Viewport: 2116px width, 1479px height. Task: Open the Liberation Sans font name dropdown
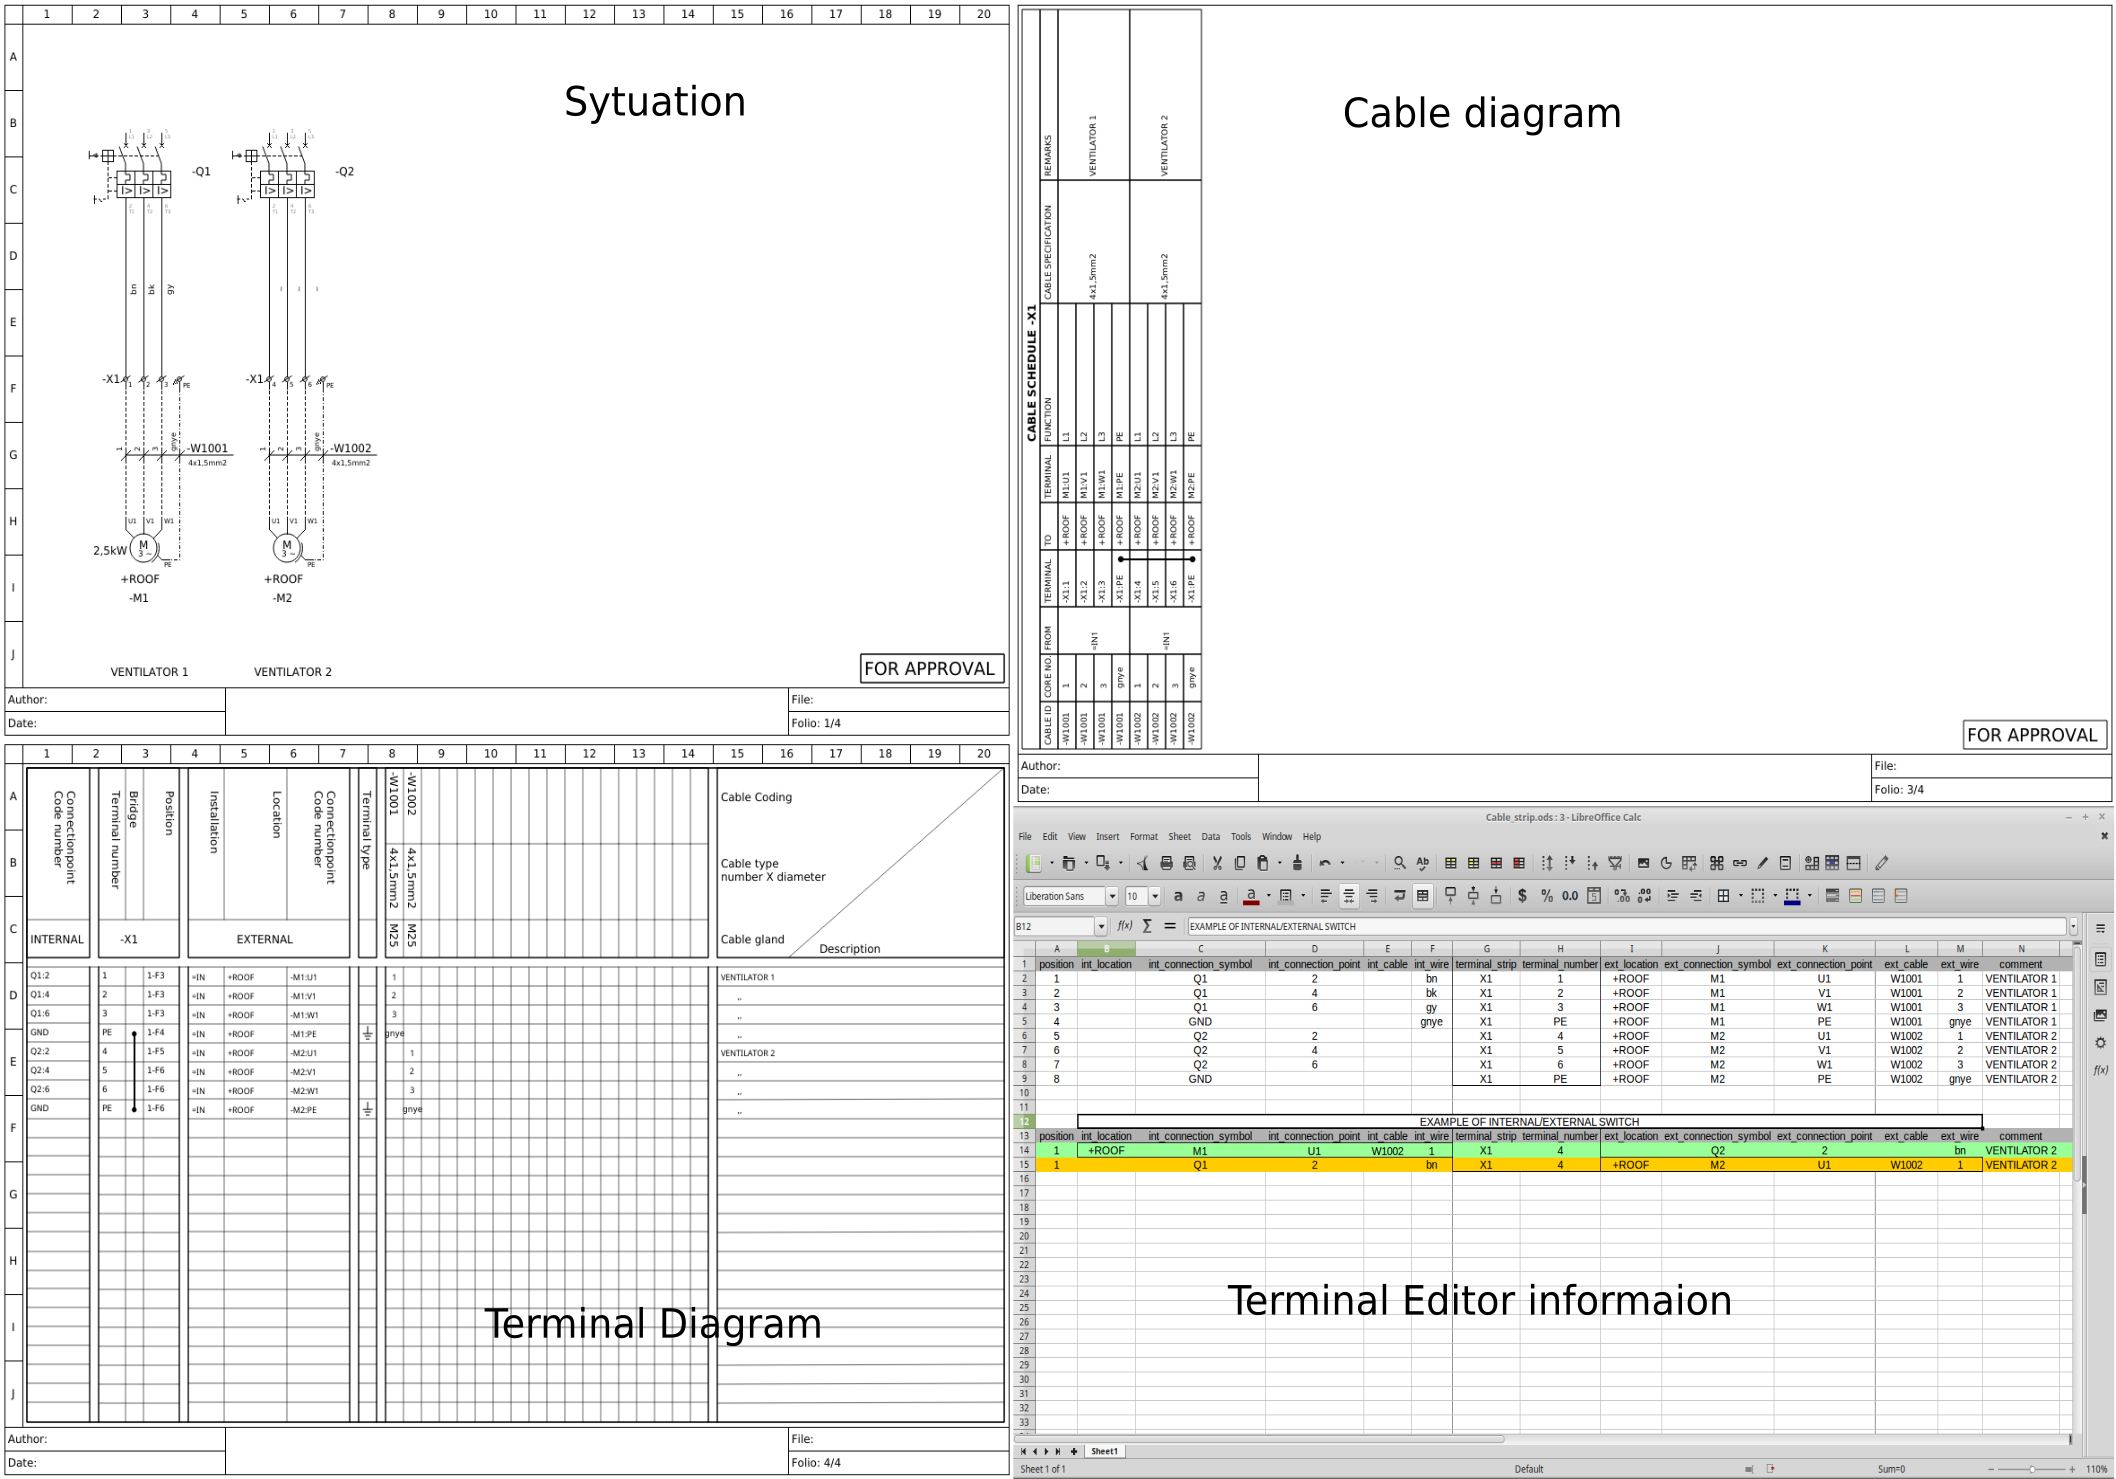click(x=1111, y=896)
